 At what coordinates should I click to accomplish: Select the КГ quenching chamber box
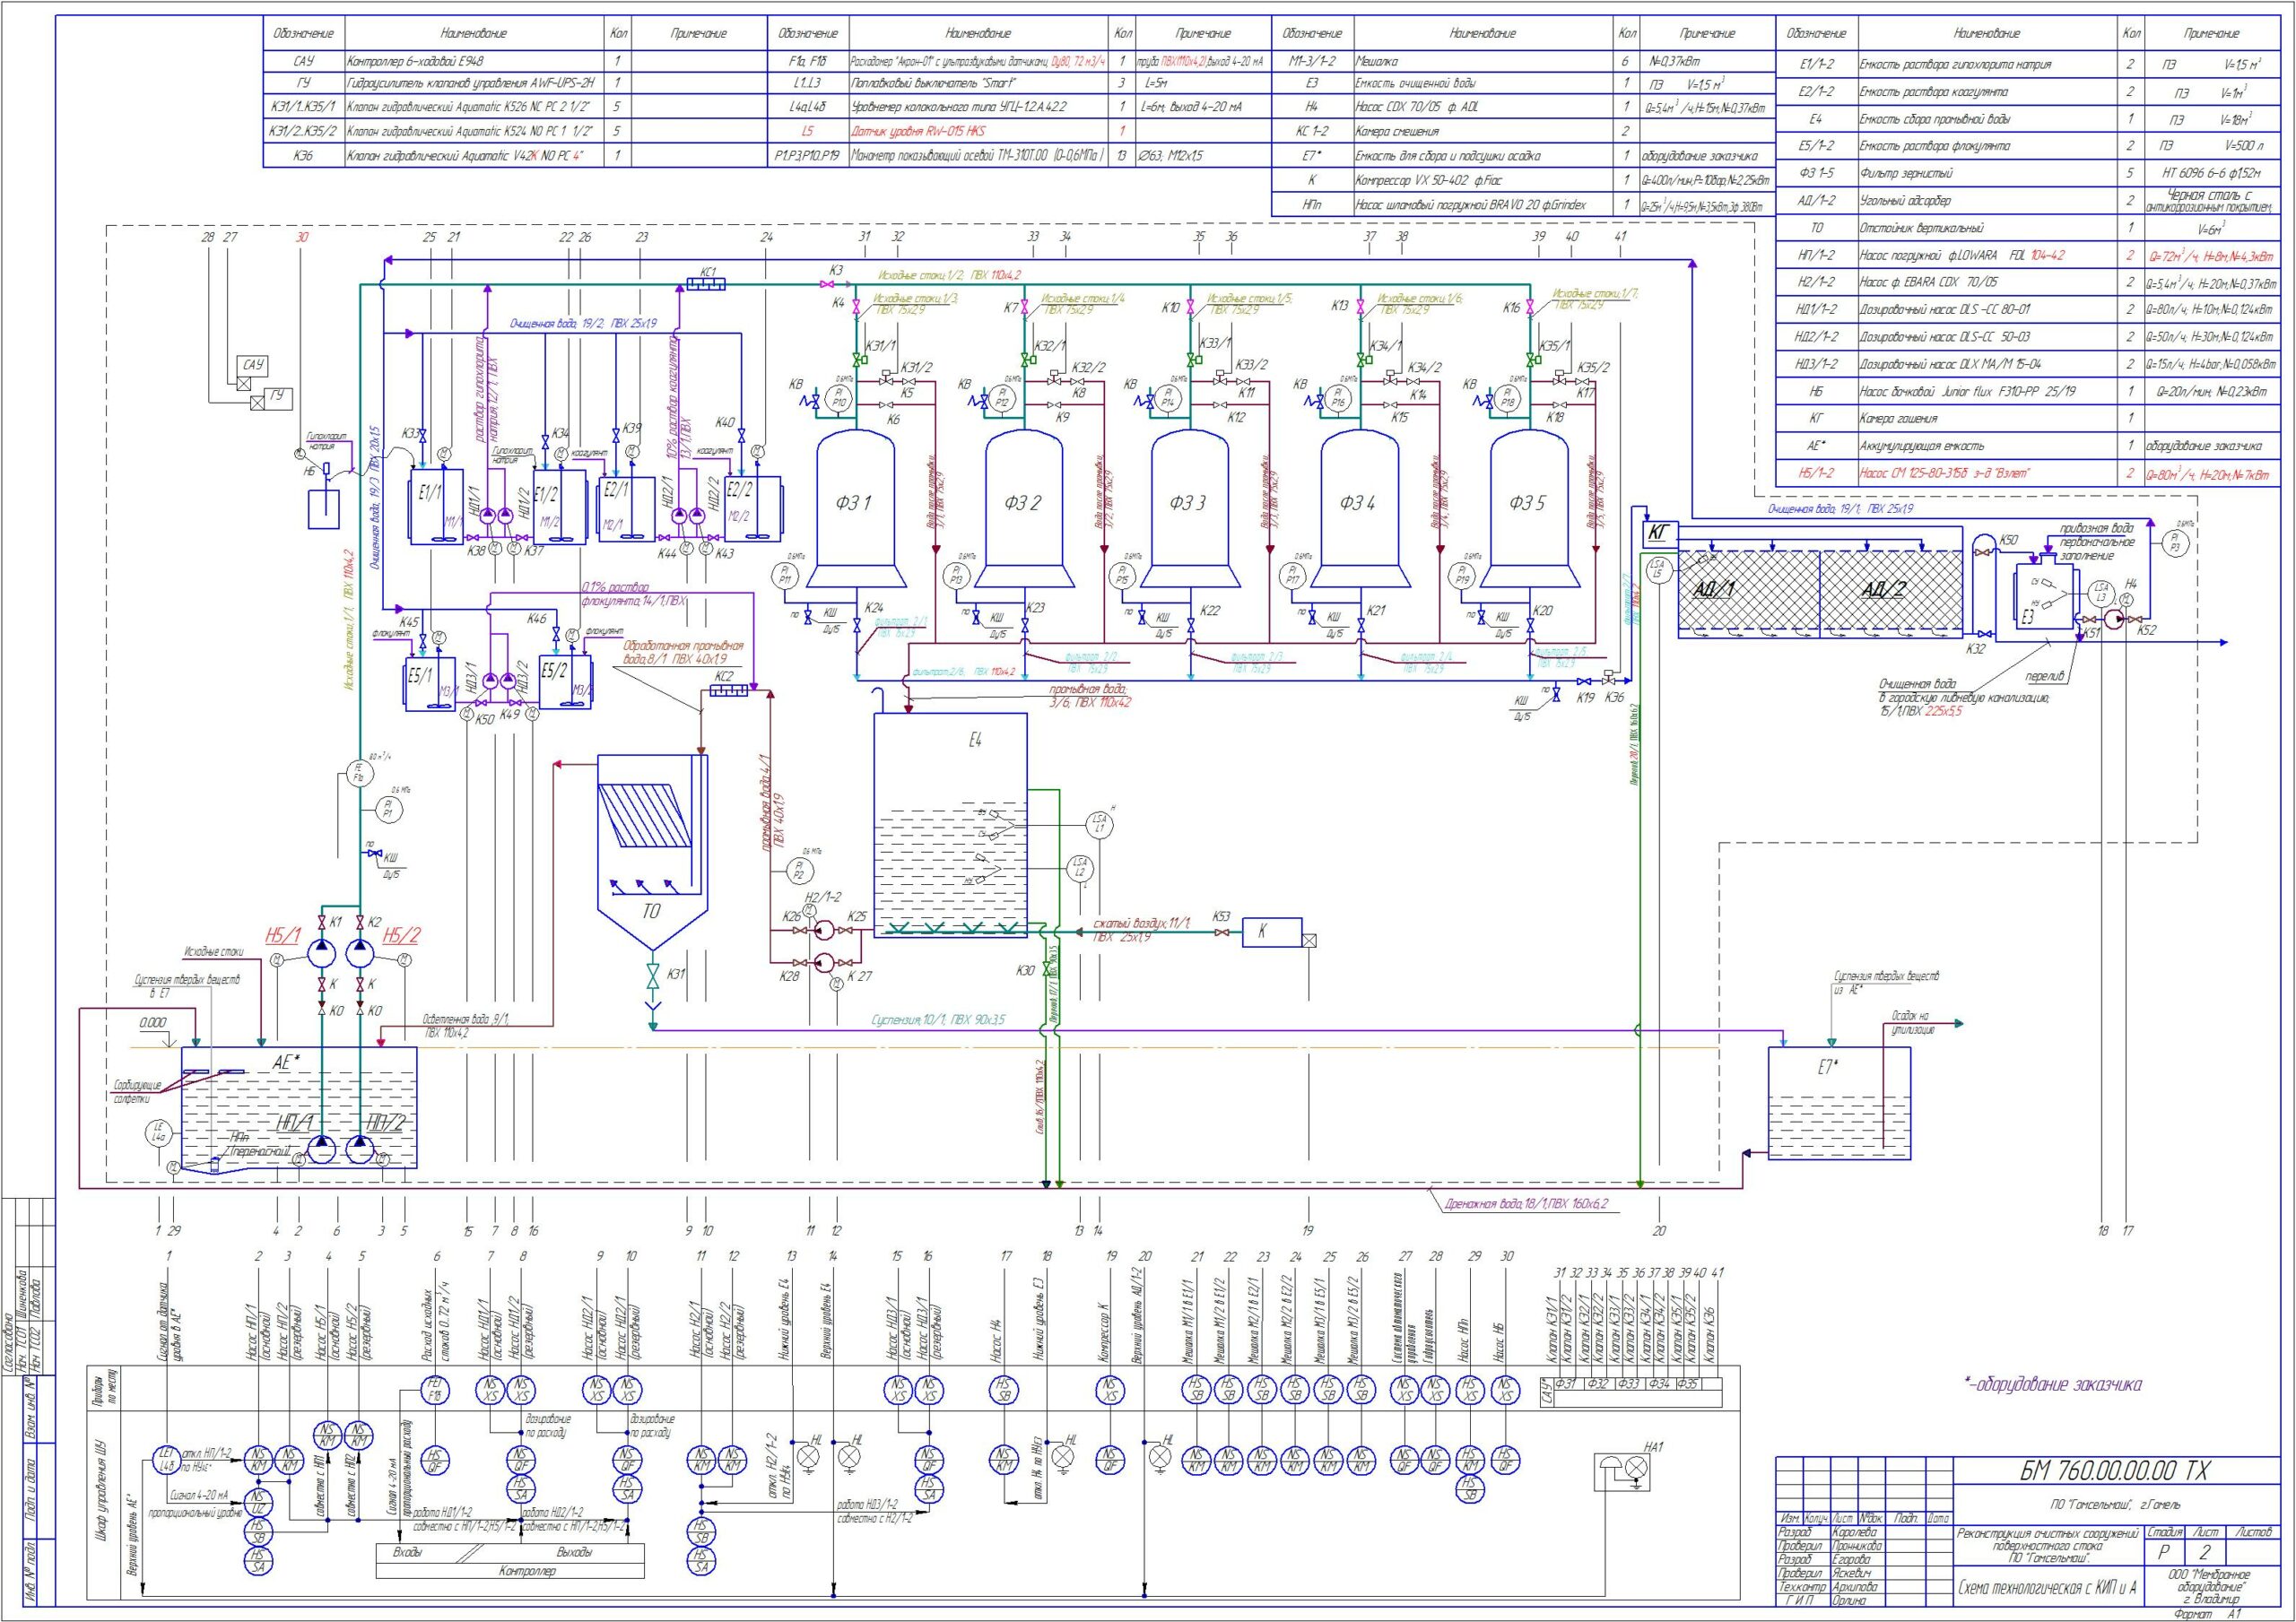(x=1662, y=533)
